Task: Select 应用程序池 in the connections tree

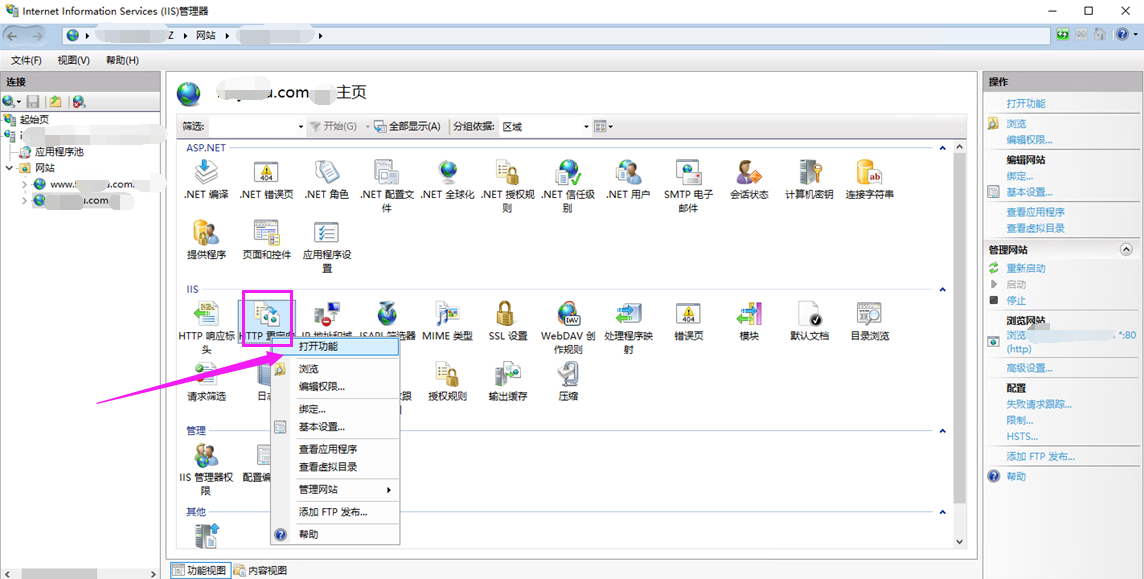Action: coord(59,152)
